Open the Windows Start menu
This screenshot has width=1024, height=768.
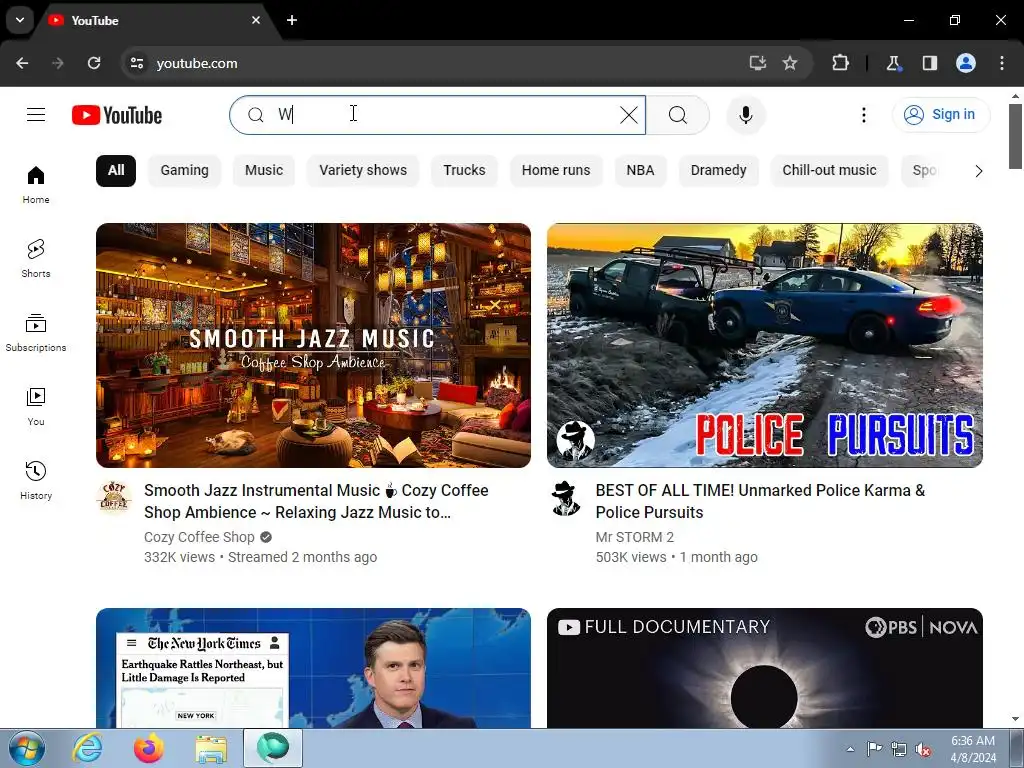tap(26, 749)
